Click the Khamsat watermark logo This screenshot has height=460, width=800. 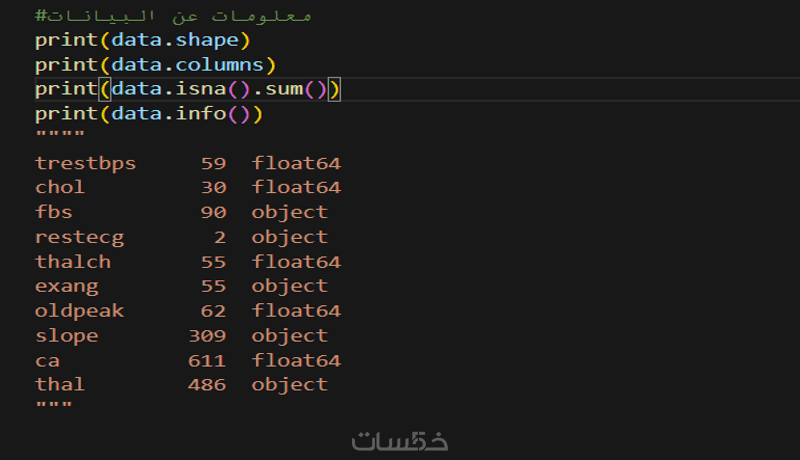tap(400, 441)
